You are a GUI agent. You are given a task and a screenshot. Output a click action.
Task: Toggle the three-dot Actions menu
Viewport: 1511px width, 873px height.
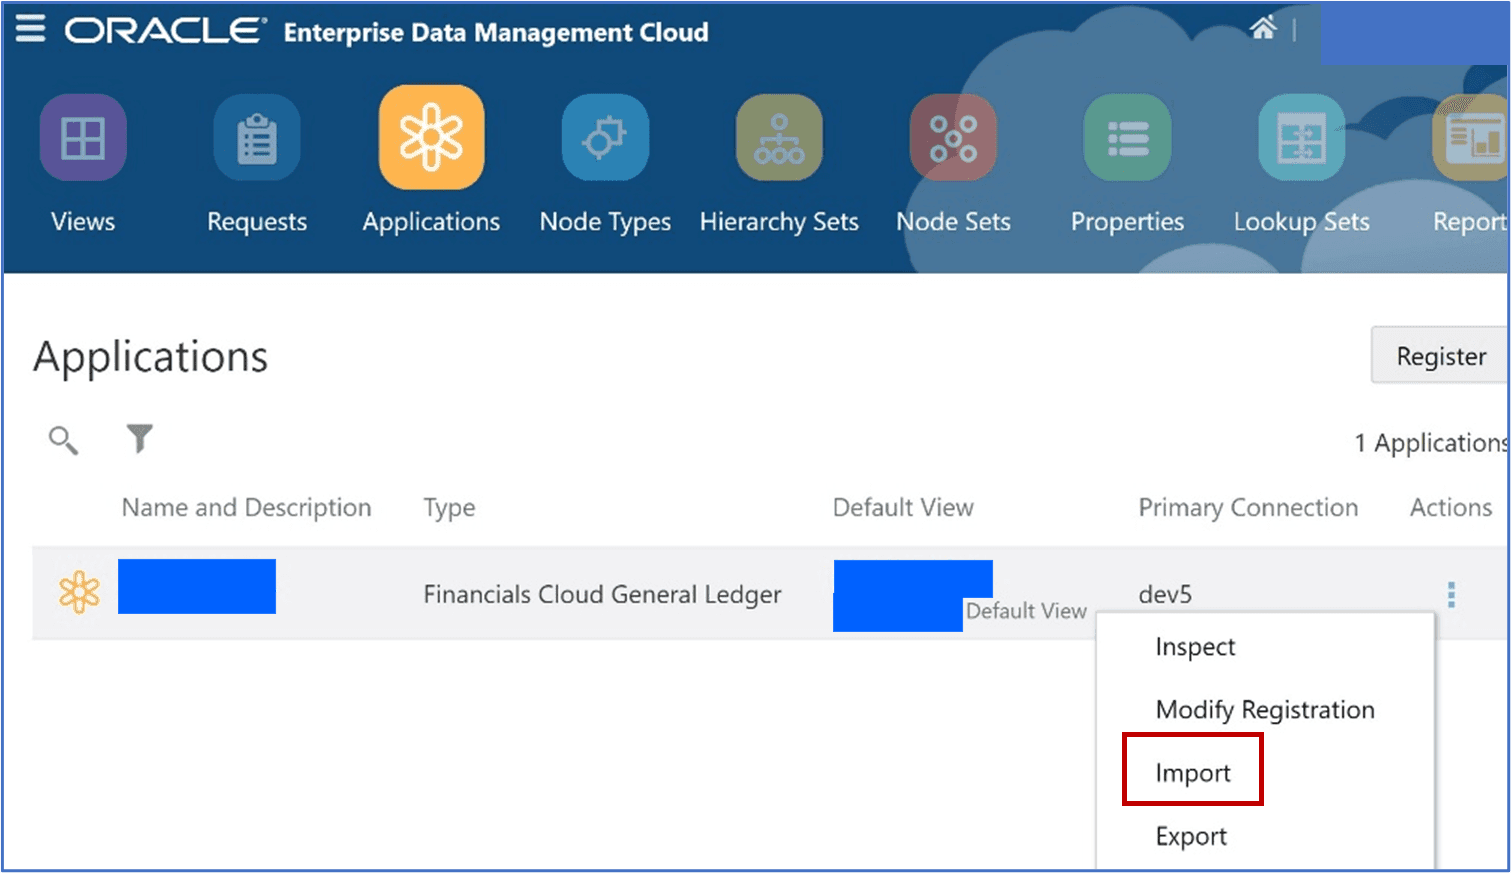1451,595
